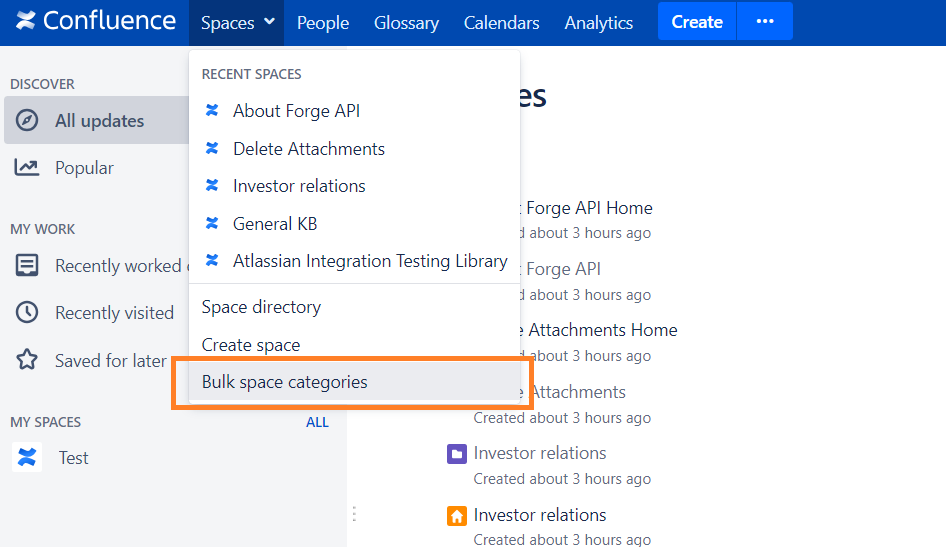Open the Attachments Home update entry

point(603,330)
